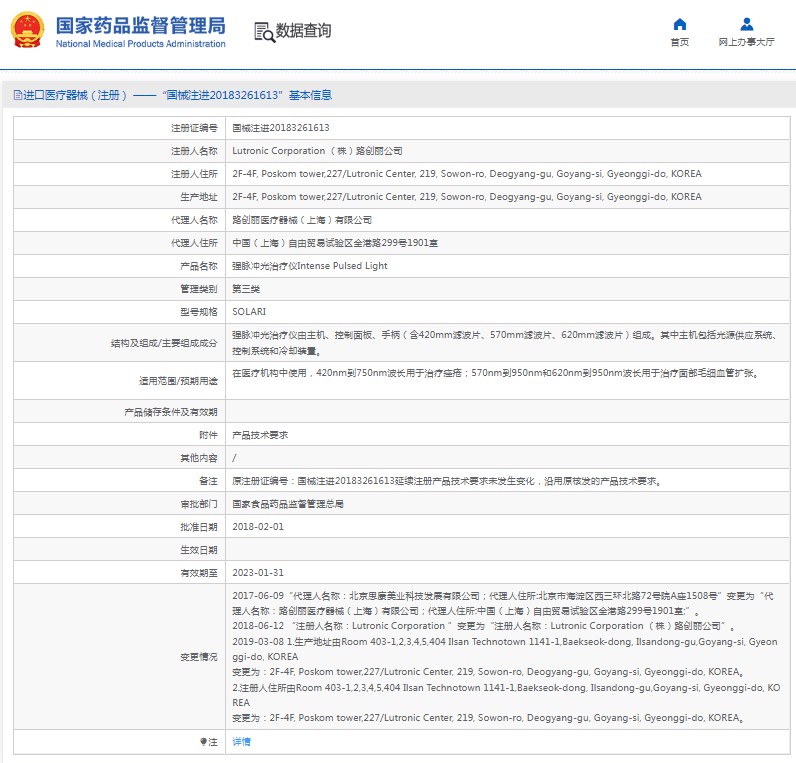
Task: Click the 2018-06-12 change record
Action: (484, 626)
